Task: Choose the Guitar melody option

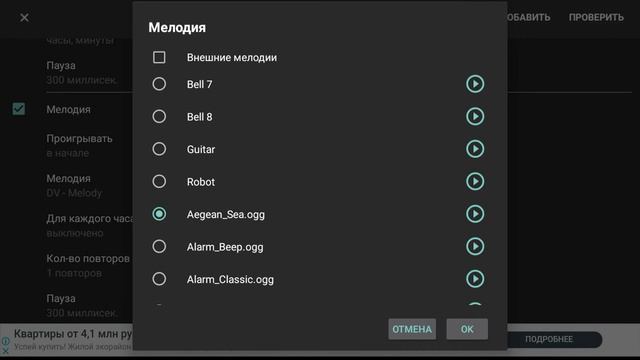Action: click(159, 149)
